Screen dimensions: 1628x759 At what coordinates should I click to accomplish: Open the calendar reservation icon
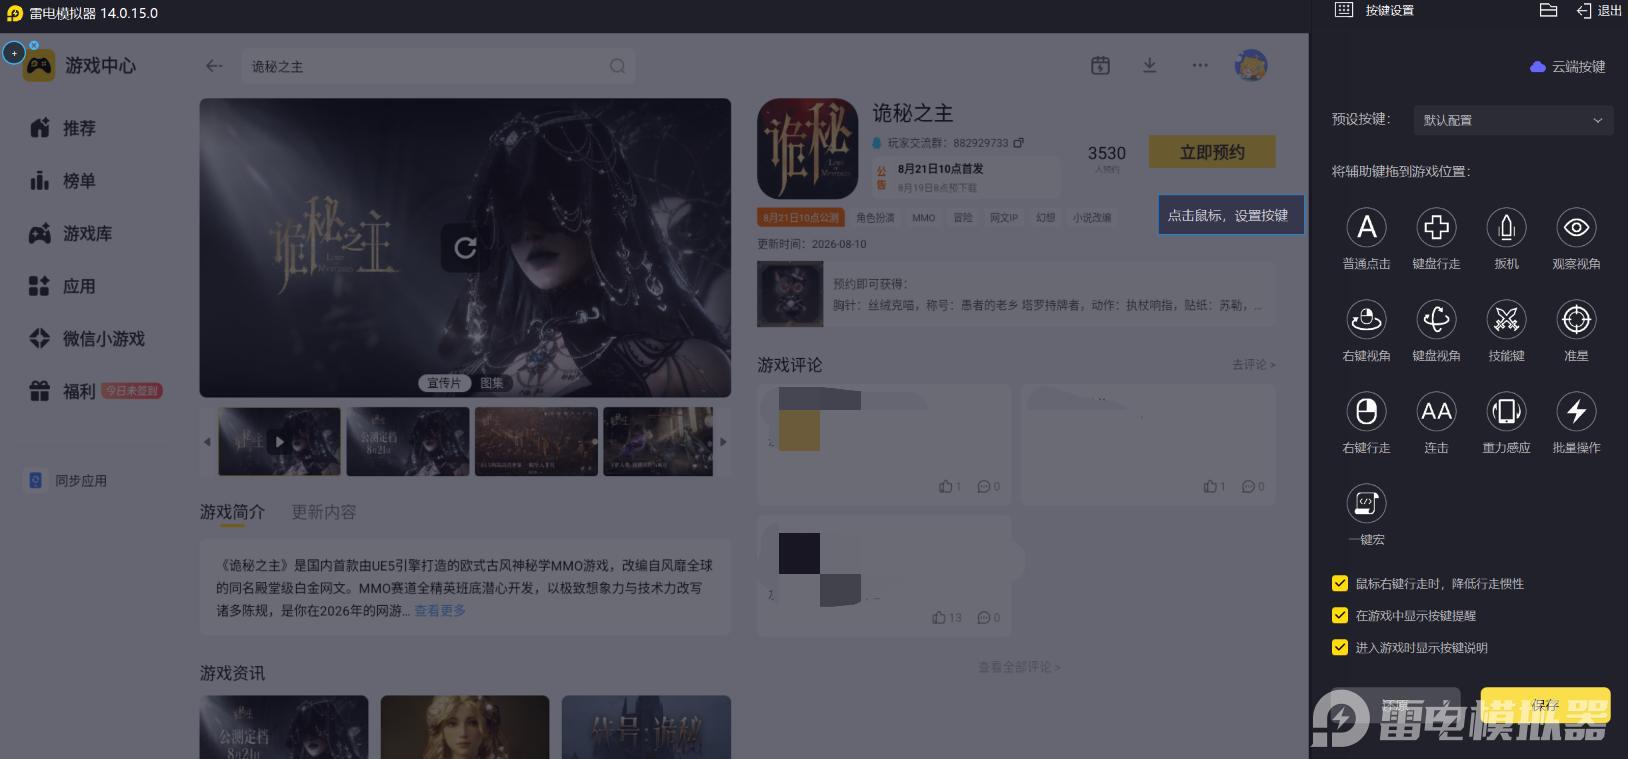[1100, 66]
